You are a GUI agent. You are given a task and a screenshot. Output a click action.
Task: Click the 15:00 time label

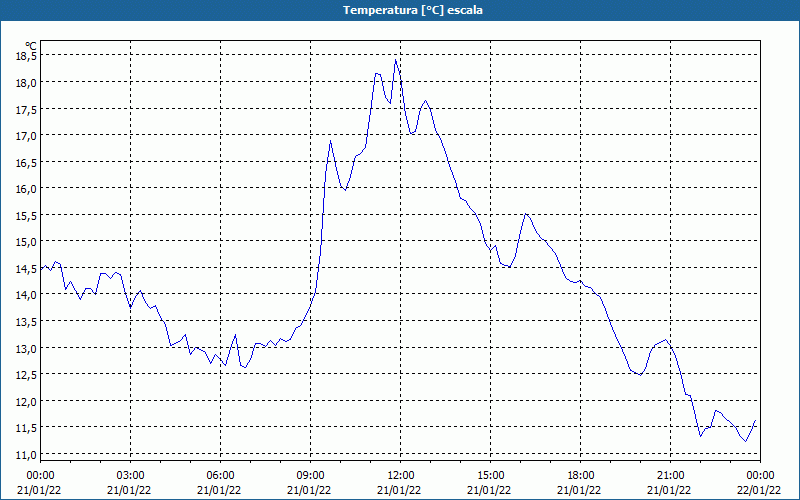point(491,476)
